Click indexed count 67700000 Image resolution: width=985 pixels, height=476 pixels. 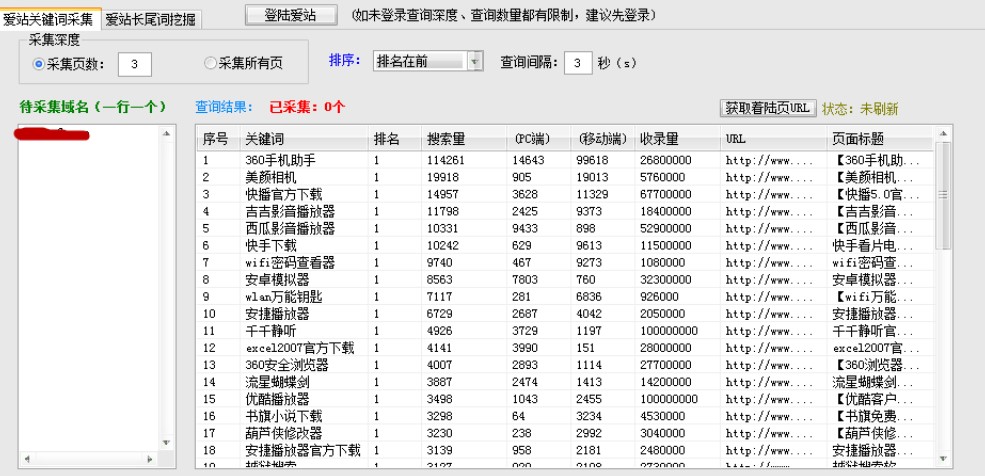pos(666,194)
